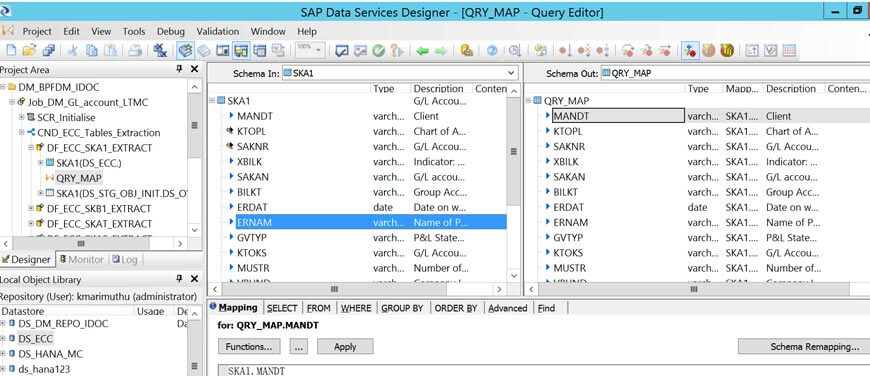Click the Validate All Objects icon
This screenshot has height=376, width=870.
pyautogui.click(x=361, y=50)
